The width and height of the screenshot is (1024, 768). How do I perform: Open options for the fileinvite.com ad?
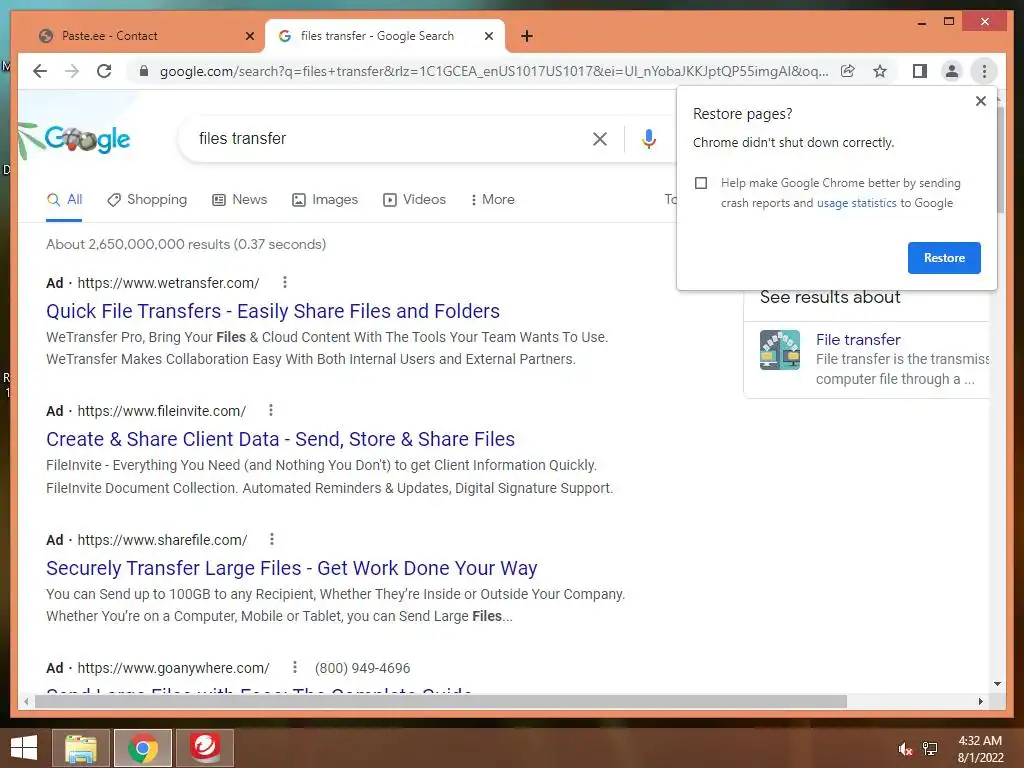tap(271, 410)
